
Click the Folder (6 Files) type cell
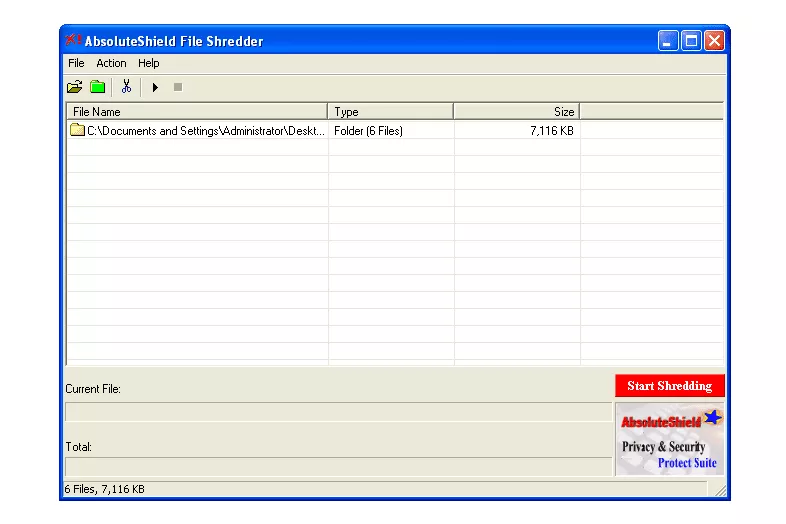pyautogui.click(x=368, y=131)
